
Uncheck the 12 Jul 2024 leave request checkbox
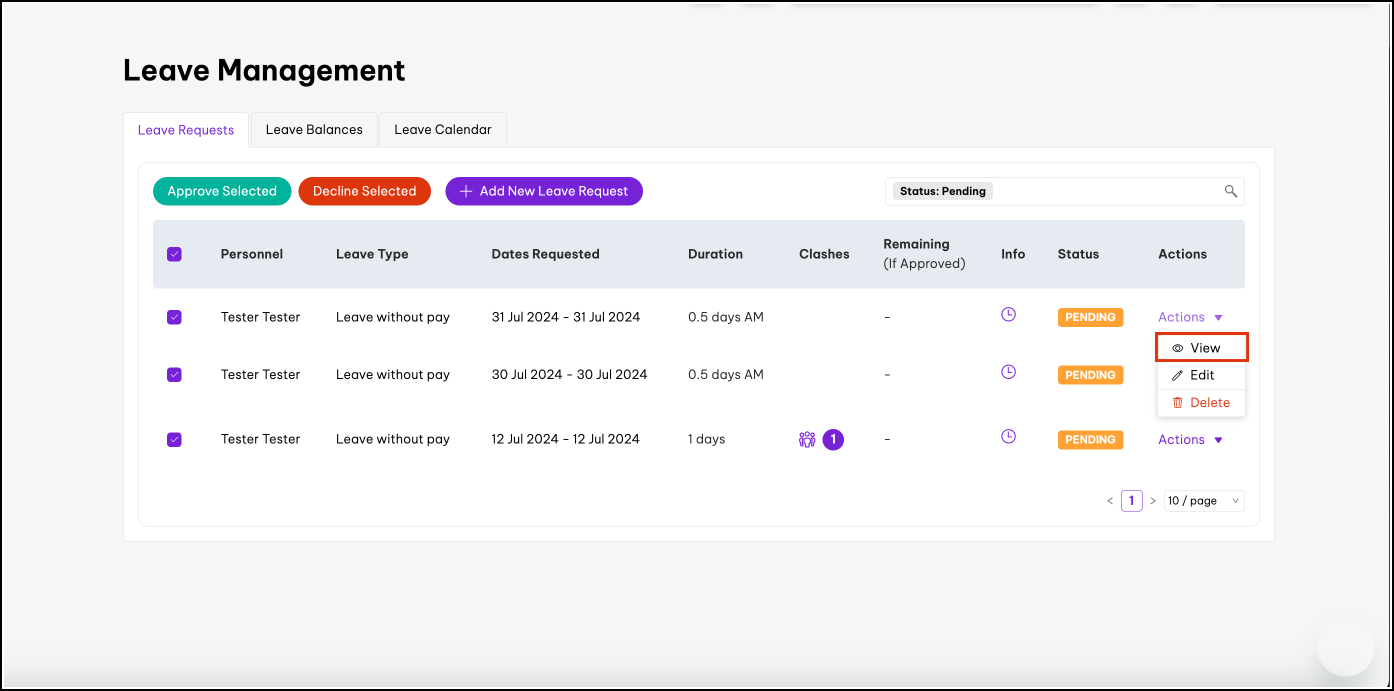tap(174, 439)
